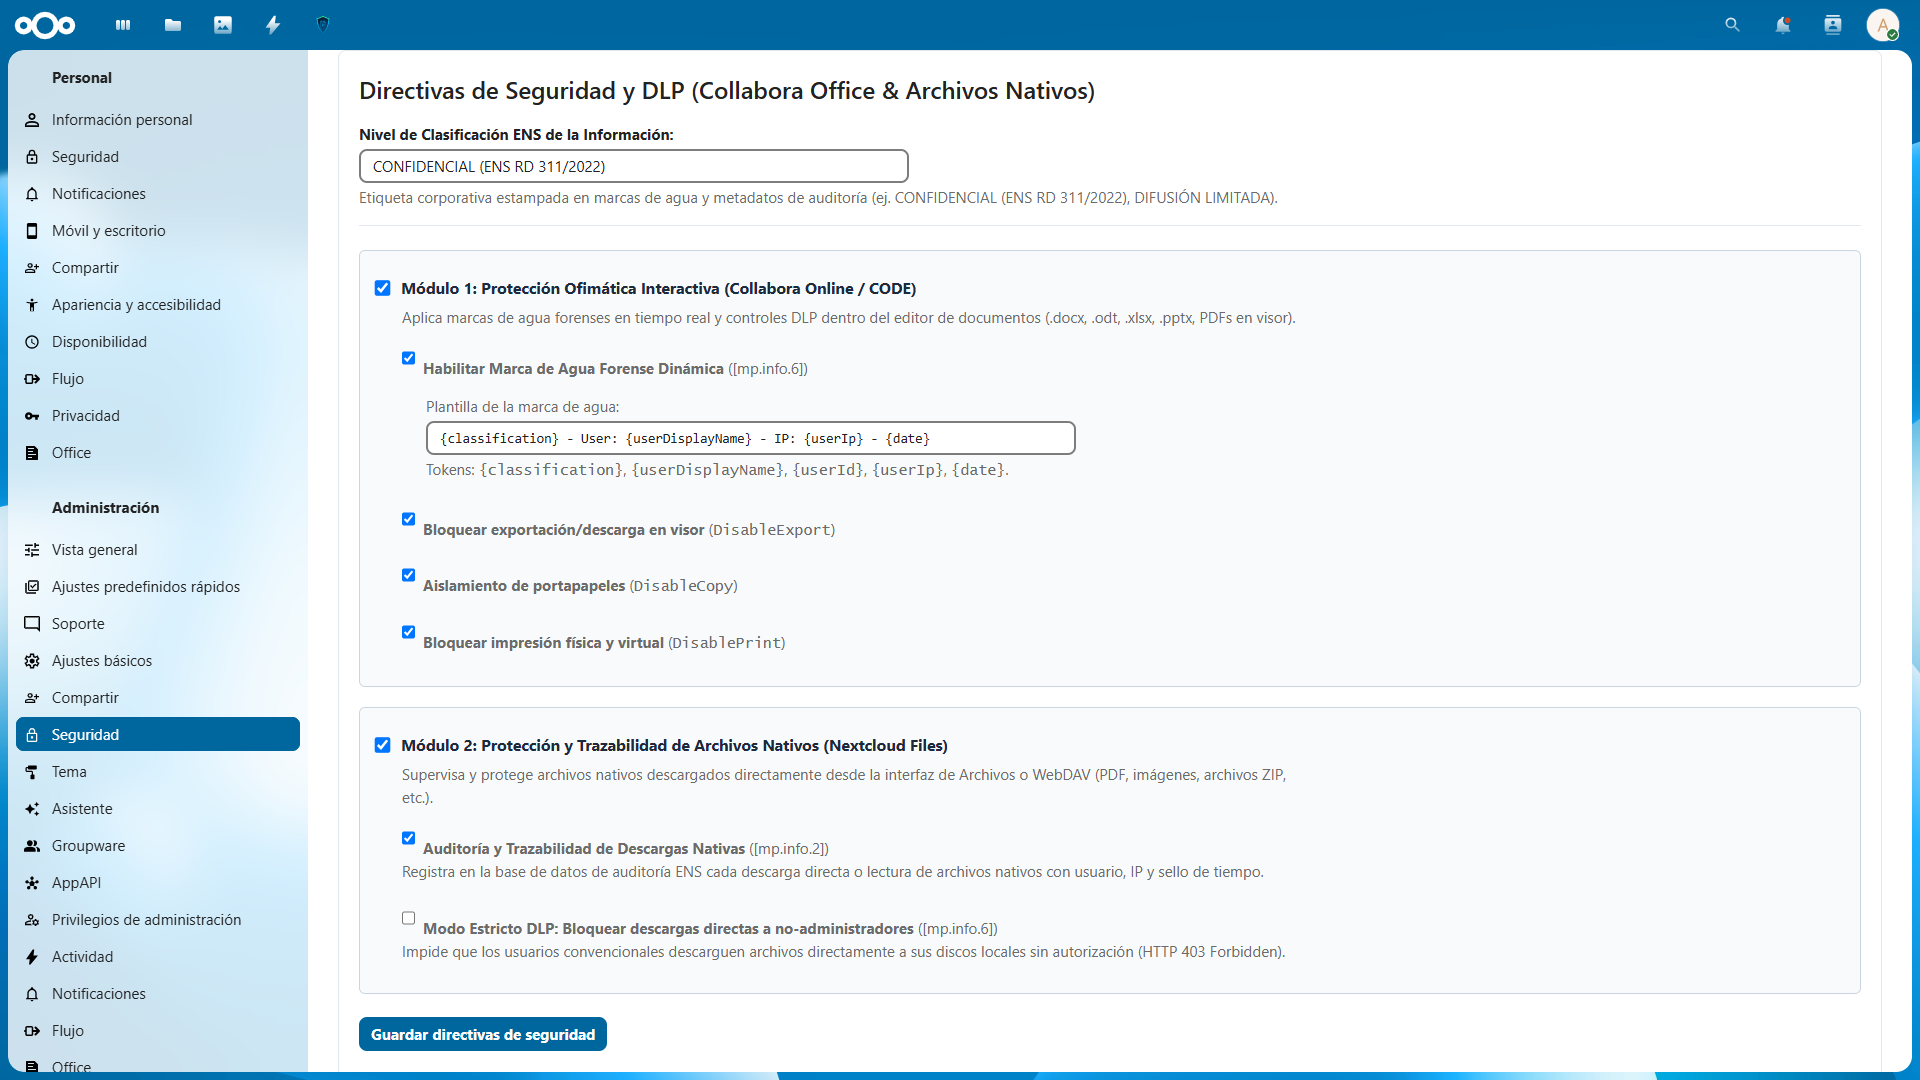Click the phone icon beside Móvil y escritorio
This screenshot has height=1080, width=1920.
click(32, 231)
